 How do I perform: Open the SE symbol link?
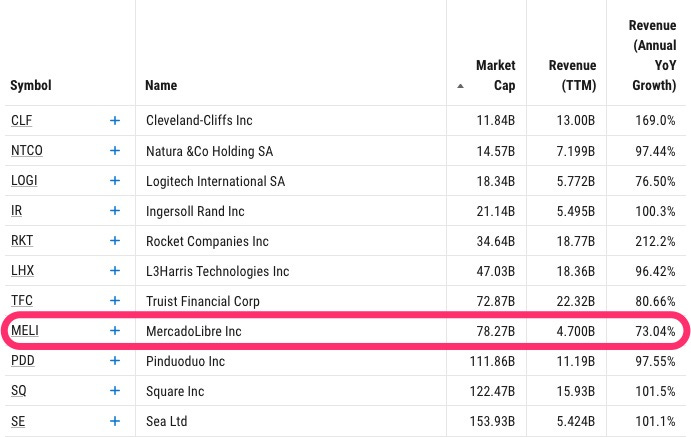[x=18, y=421]
